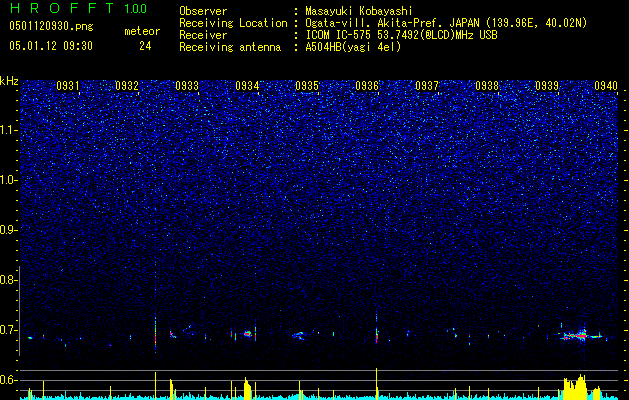Click the large meteor echo near 0939
Image resolution: width=629 pixels, height=400 pixels.
580,334
